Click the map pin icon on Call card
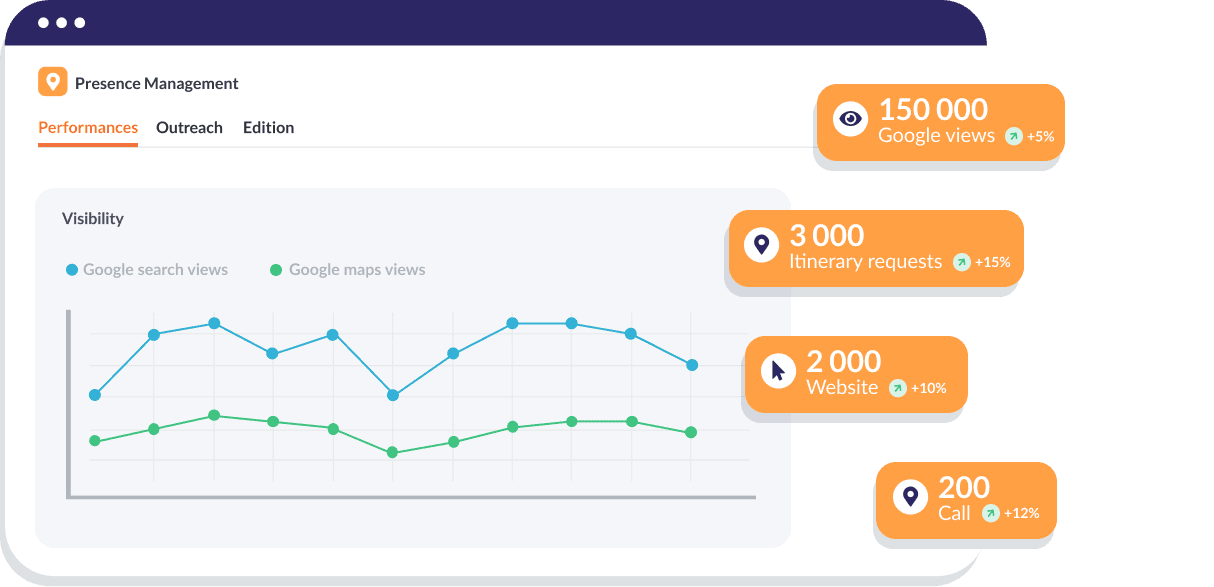1214x587 pixels. (910, 496)
